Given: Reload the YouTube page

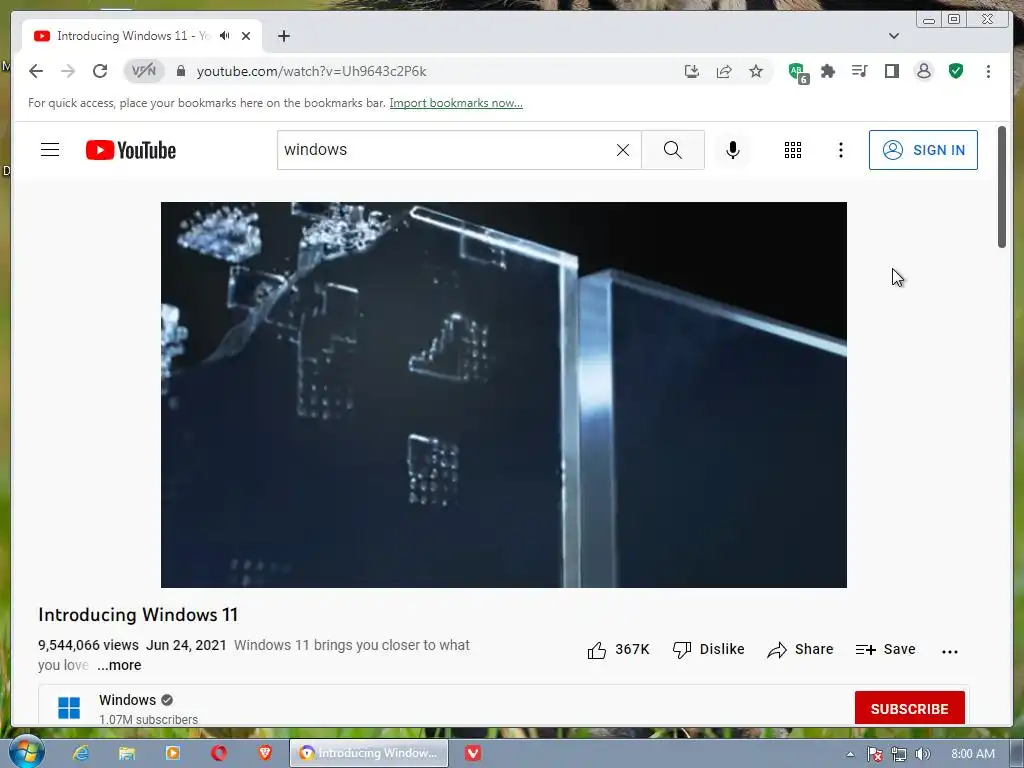Looking at the screenshot, I should [100, 71].
